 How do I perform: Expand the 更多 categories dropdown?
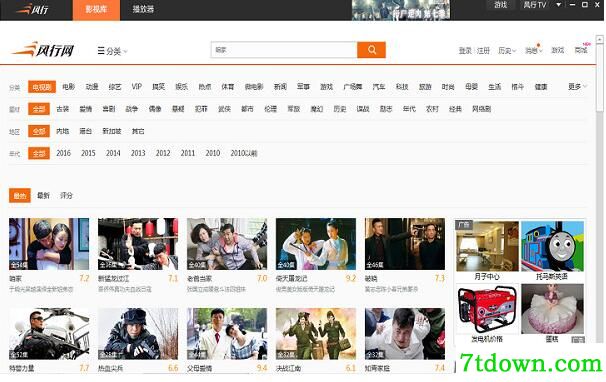577,87
